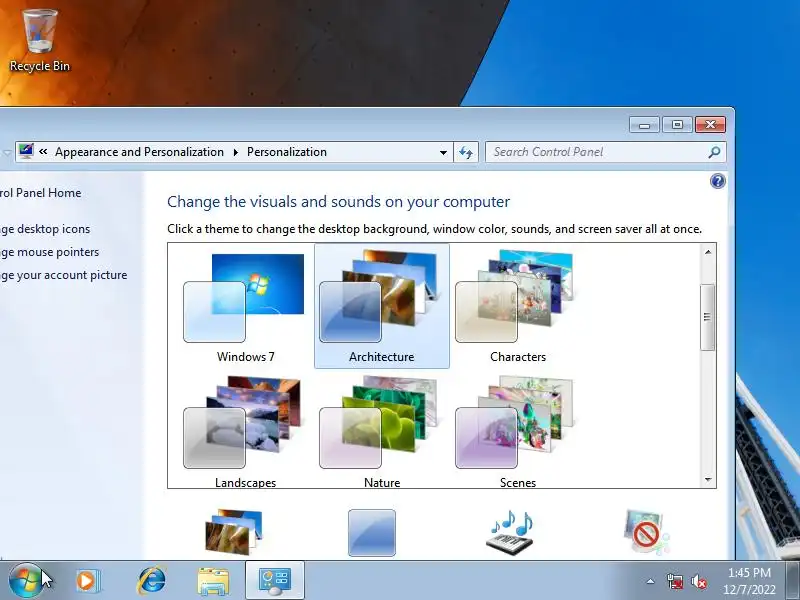Click the Help question mark icon
The width and height of the screenshot is (800, 600).
click(x=717, y=181)
